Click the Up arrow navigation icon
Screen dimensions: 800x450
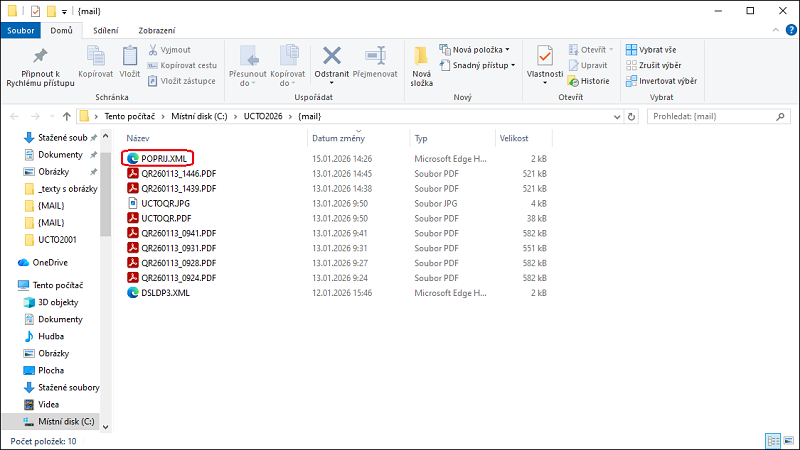(x=66, y=116)
